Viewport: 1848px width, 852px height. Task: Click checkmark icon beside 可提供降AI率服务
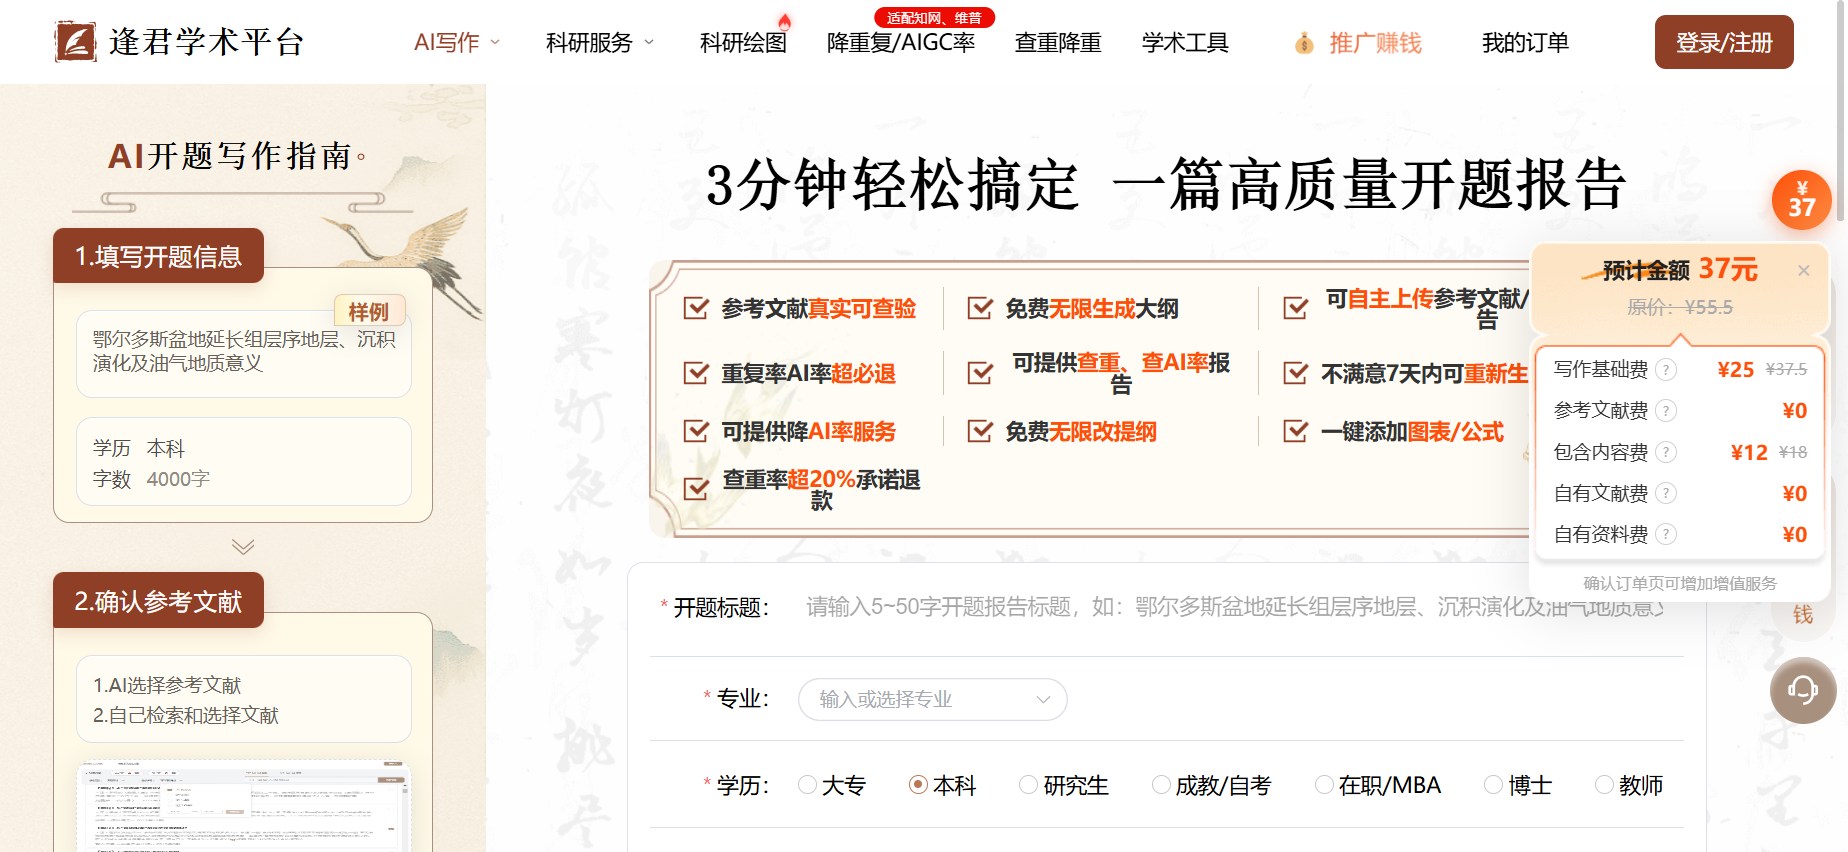[696, 431]
